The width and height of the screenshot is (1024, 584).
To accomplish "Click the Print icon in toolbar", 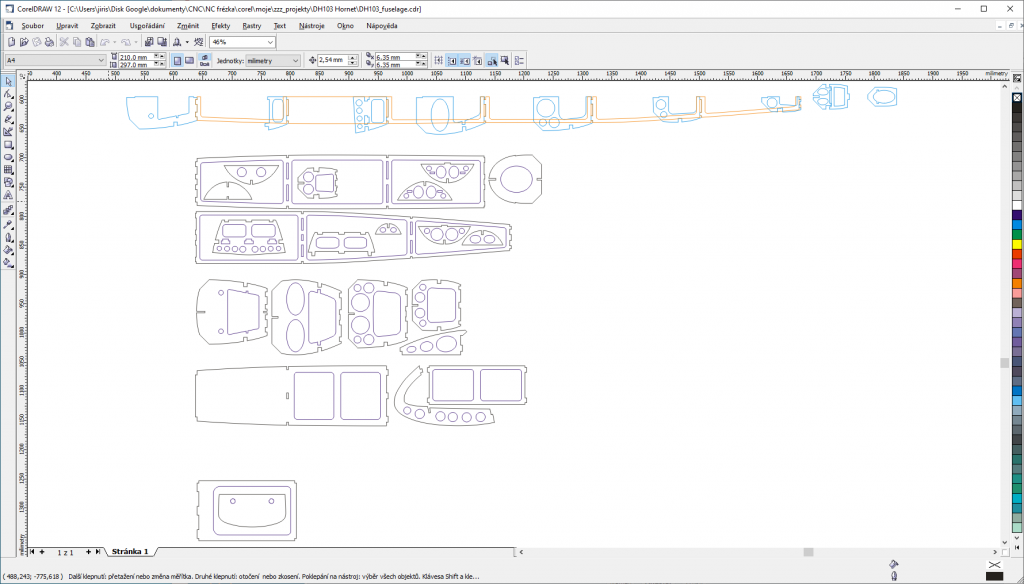I will tap(49, 42).
